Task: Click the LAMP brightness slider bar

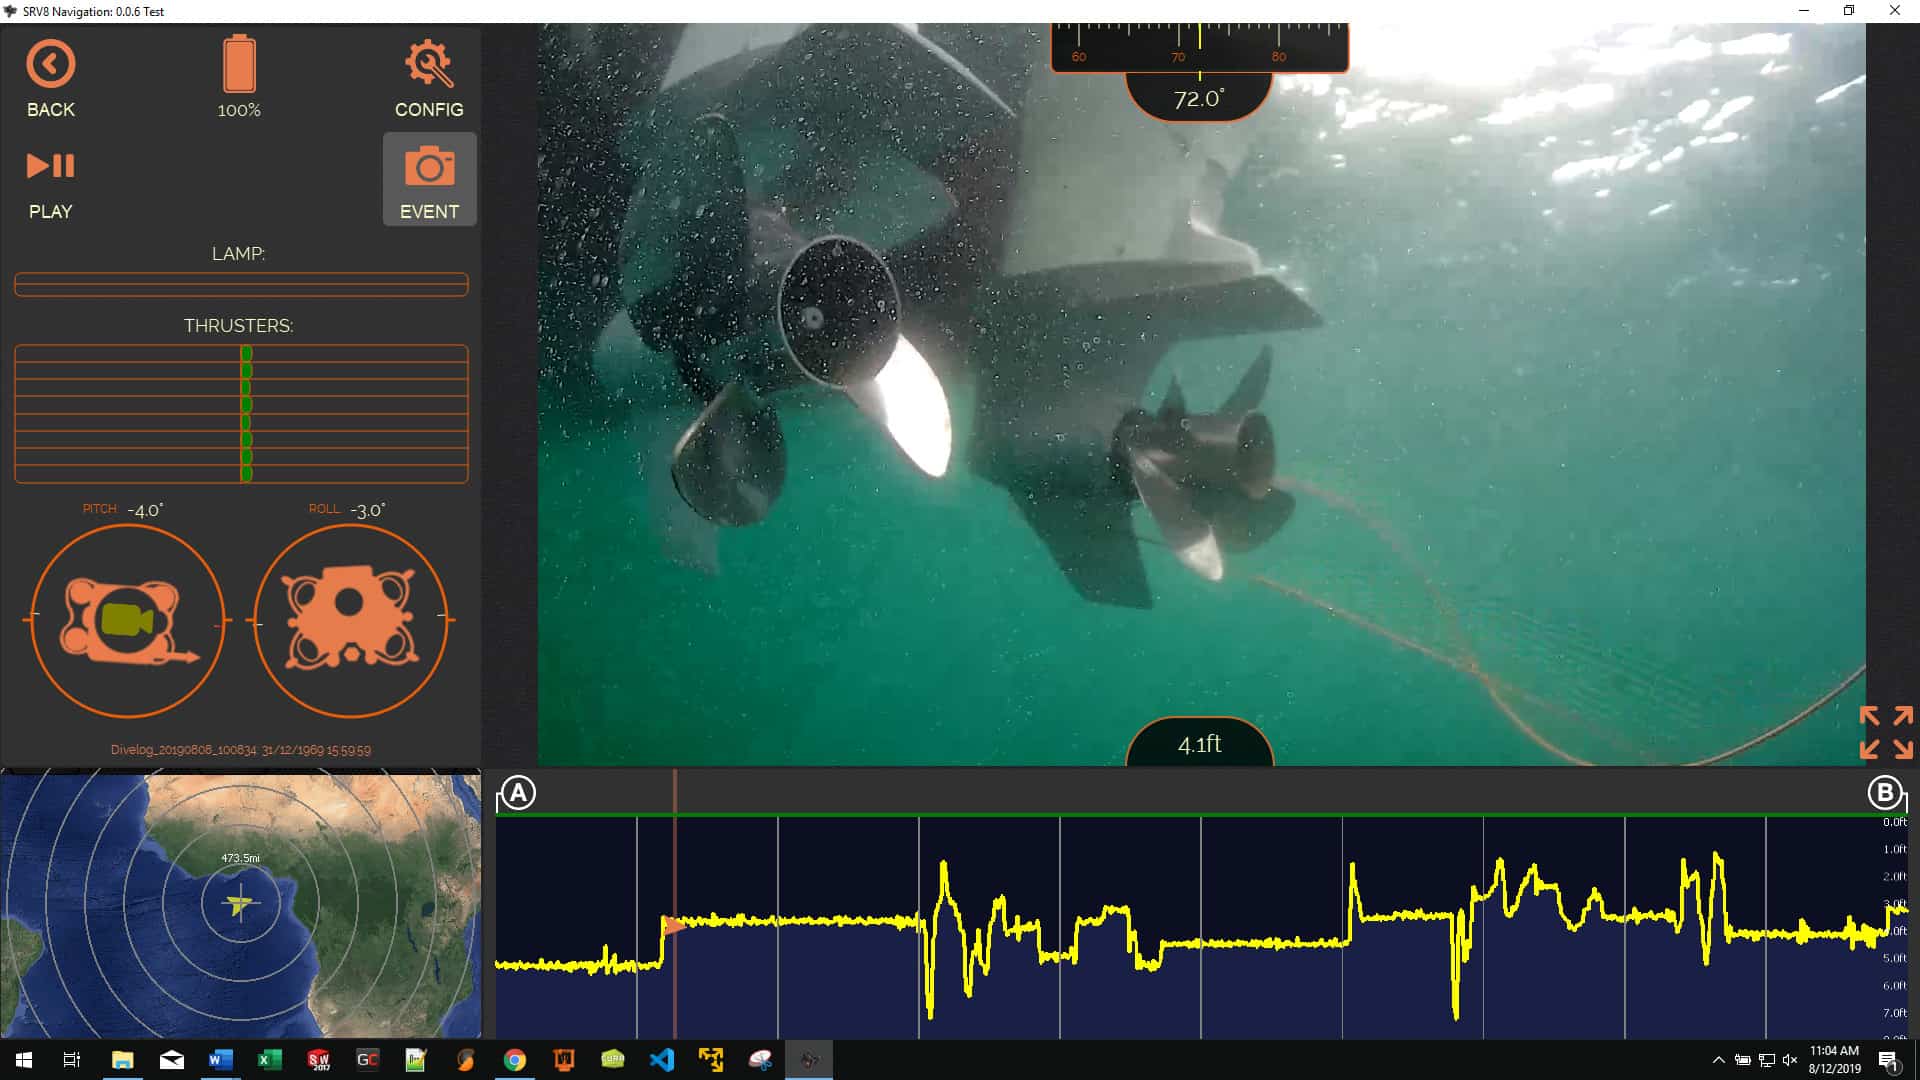Action: point(241,285)
